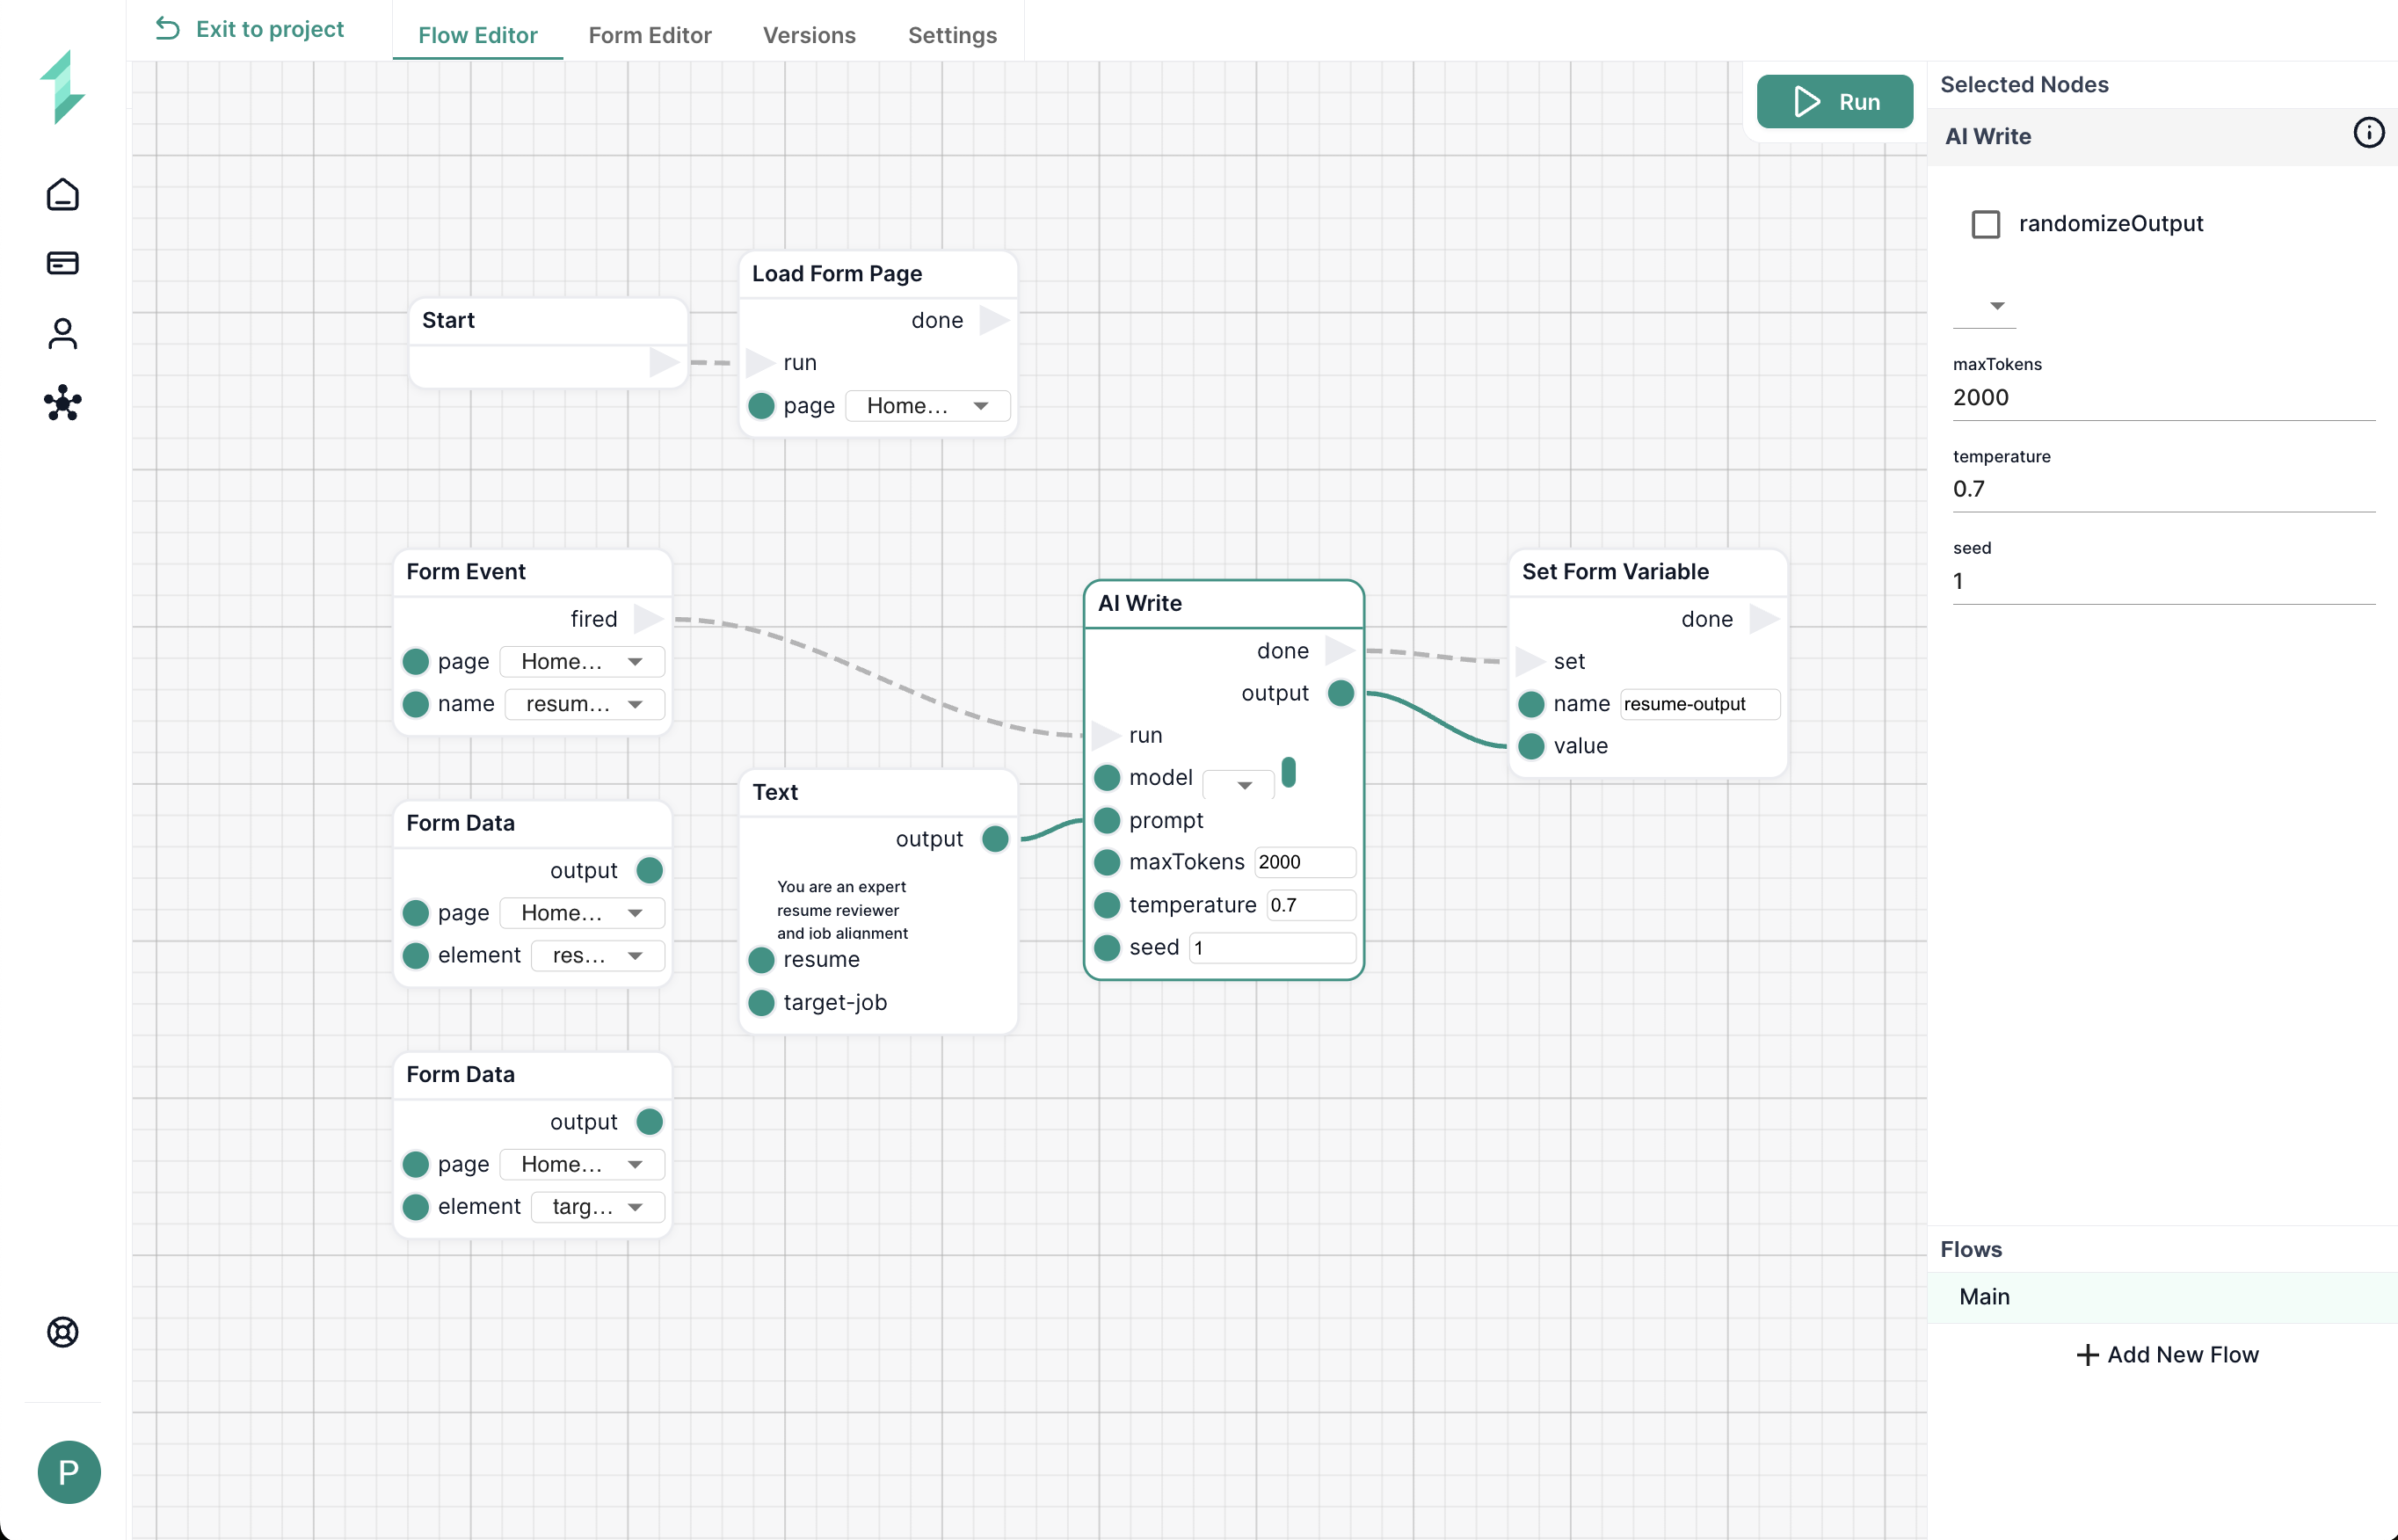Open the Load Form Page page dropdown
2398x1540 pixels.
pos(927,406)
